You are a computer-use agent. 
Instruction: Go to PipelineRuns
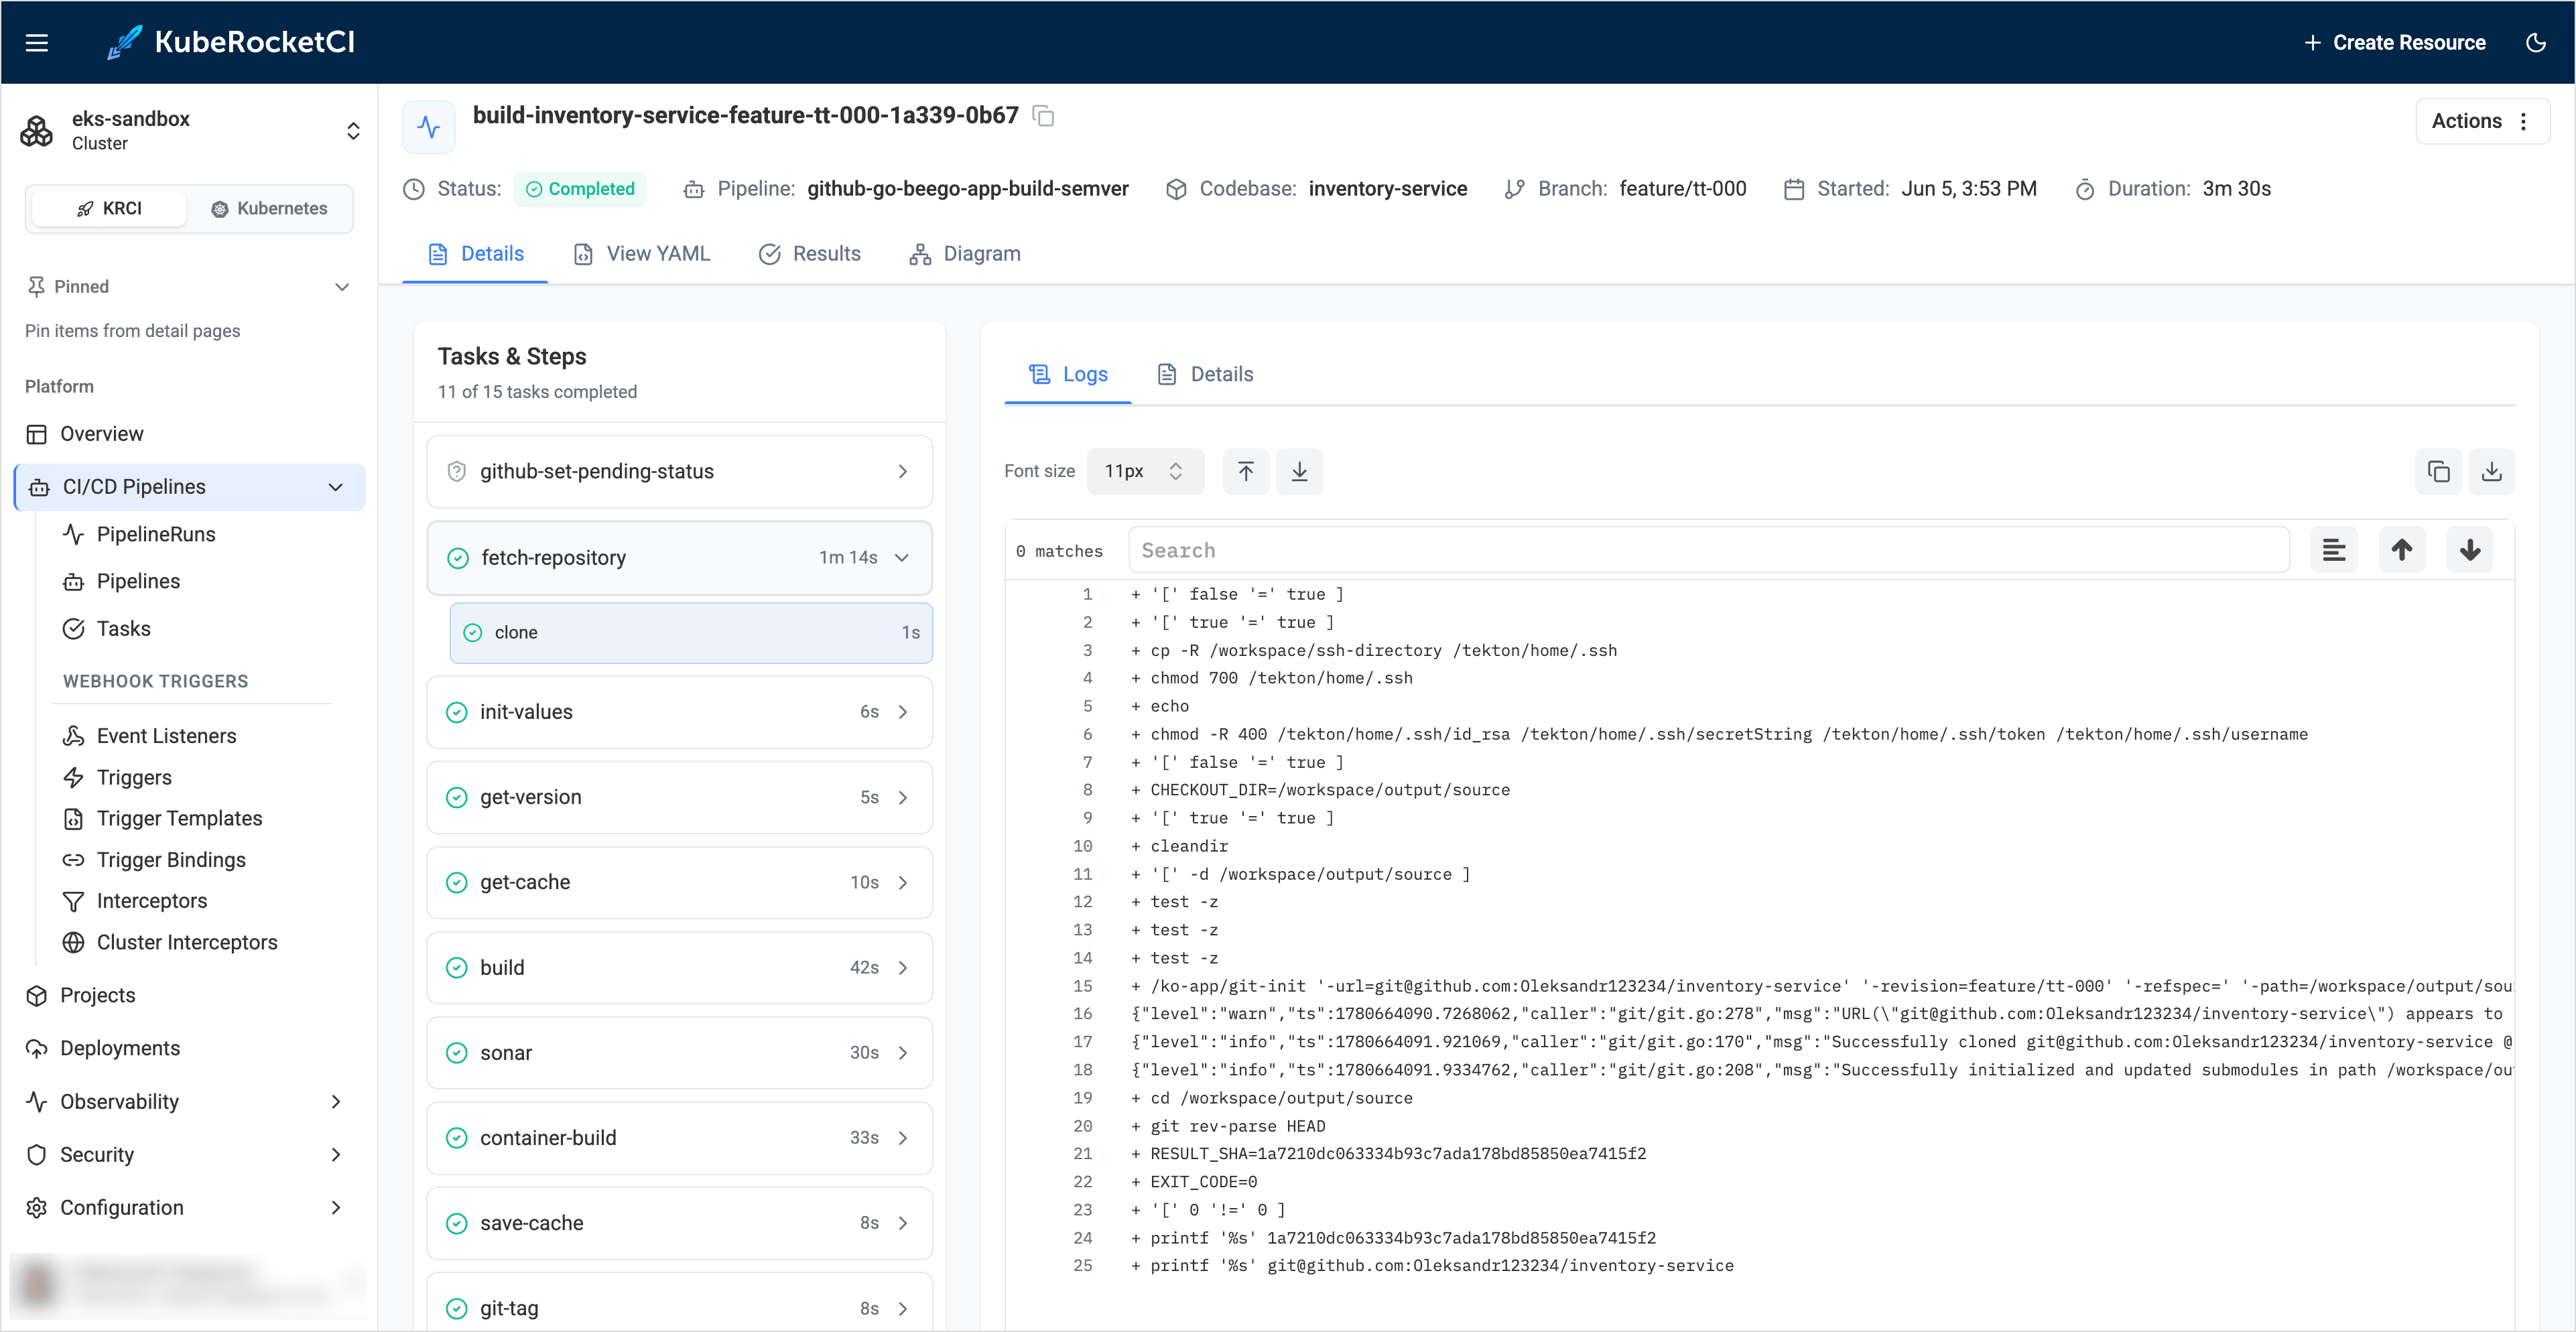tap(156, 534)
